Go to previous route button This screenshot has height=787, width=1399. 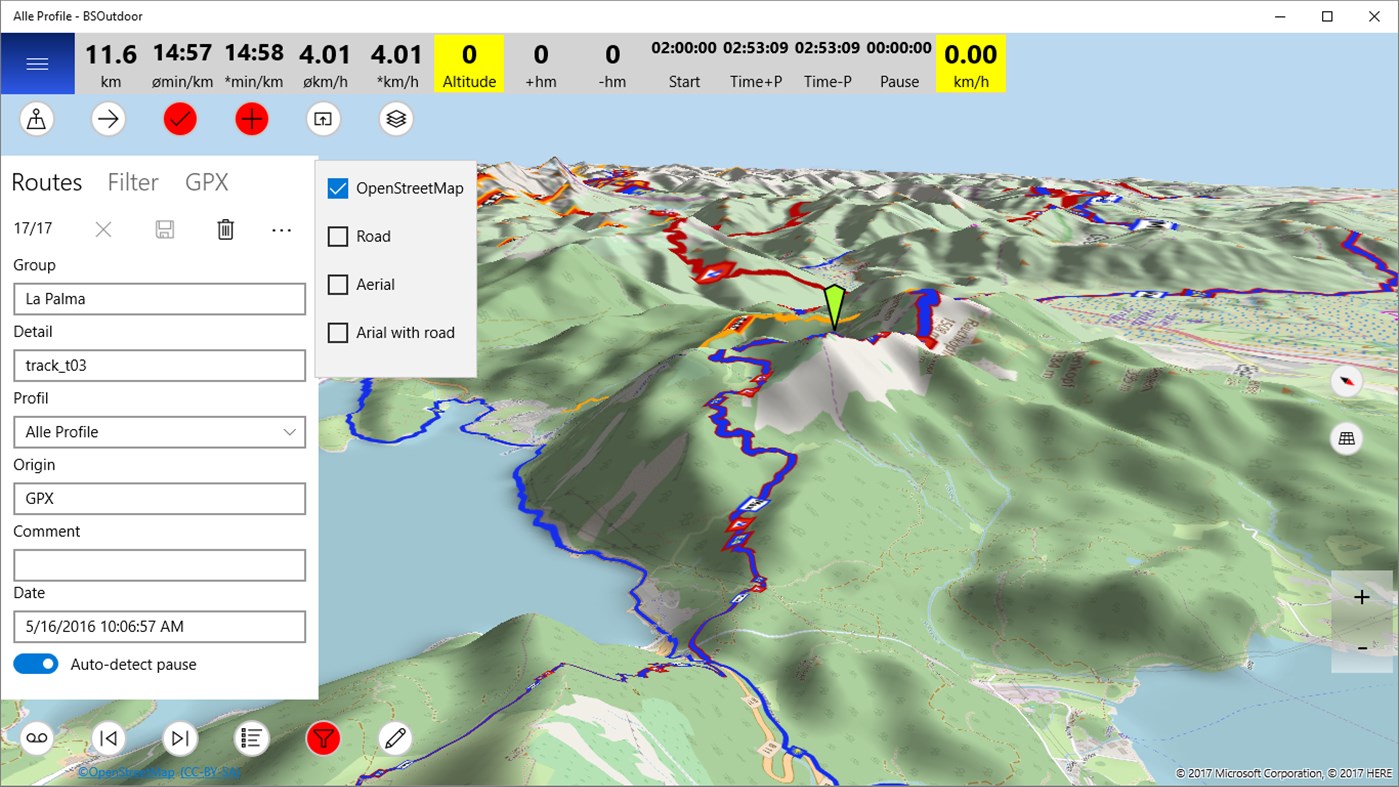click(108, 738)
